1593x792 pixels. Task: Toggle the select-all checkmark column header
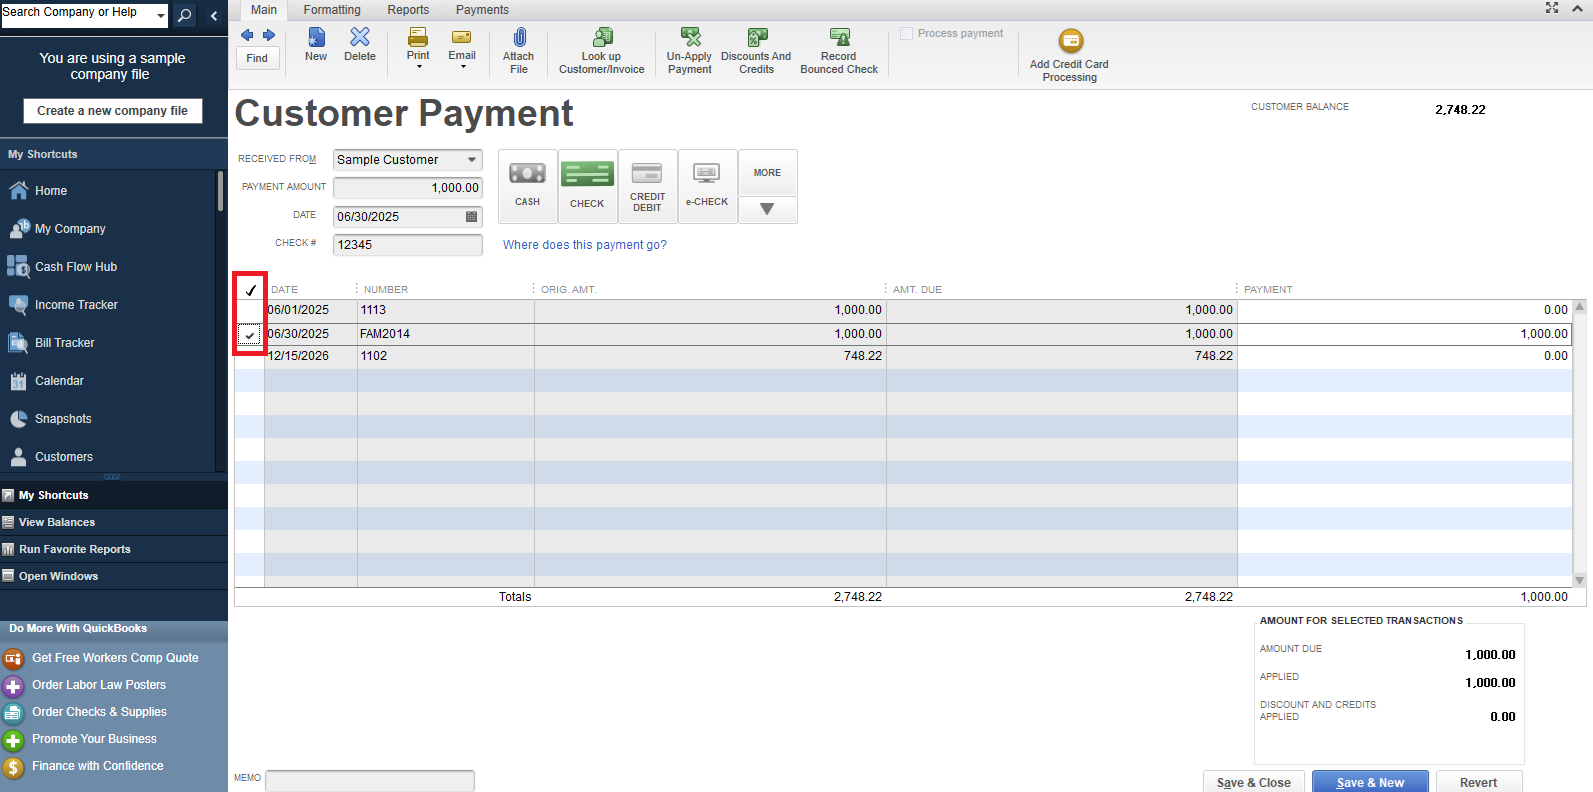tap(250, 290)
